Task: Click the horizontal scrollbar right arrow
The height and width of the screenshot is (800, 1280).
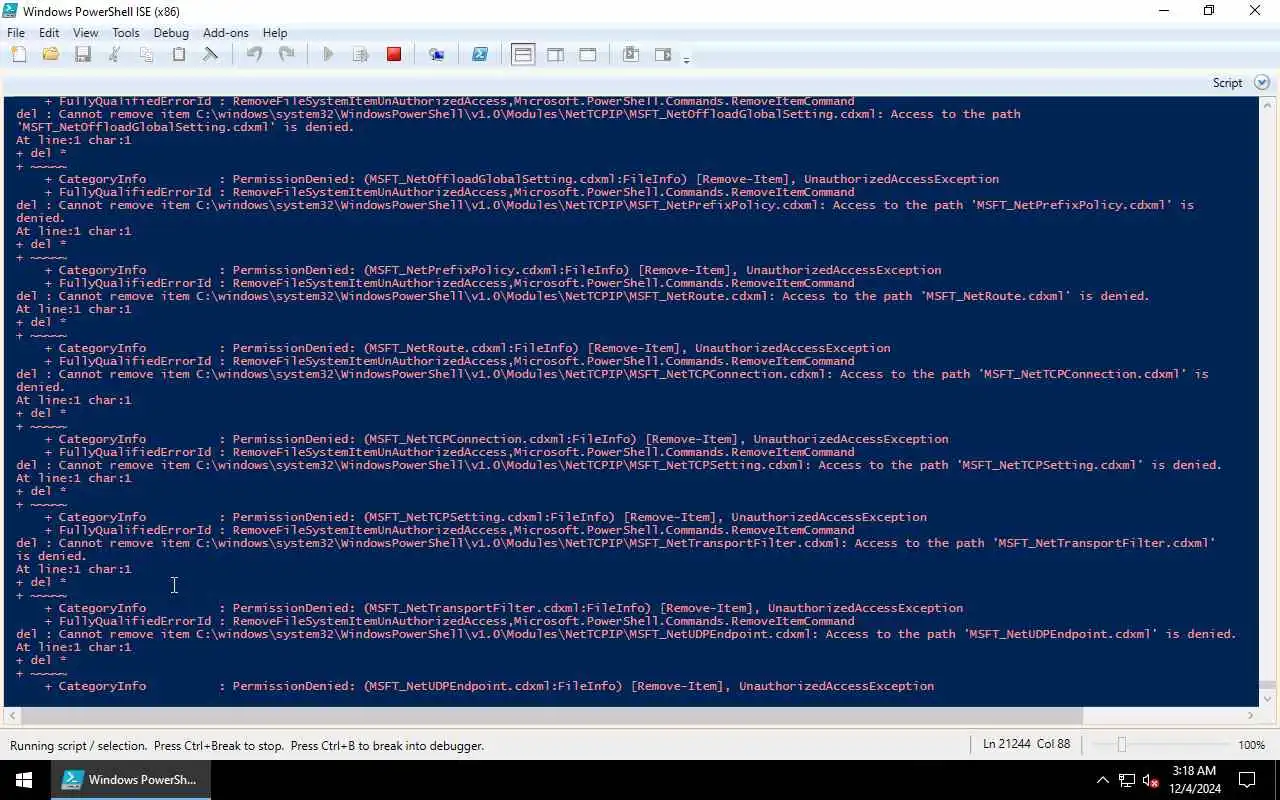Action: tap(1250, 715)
